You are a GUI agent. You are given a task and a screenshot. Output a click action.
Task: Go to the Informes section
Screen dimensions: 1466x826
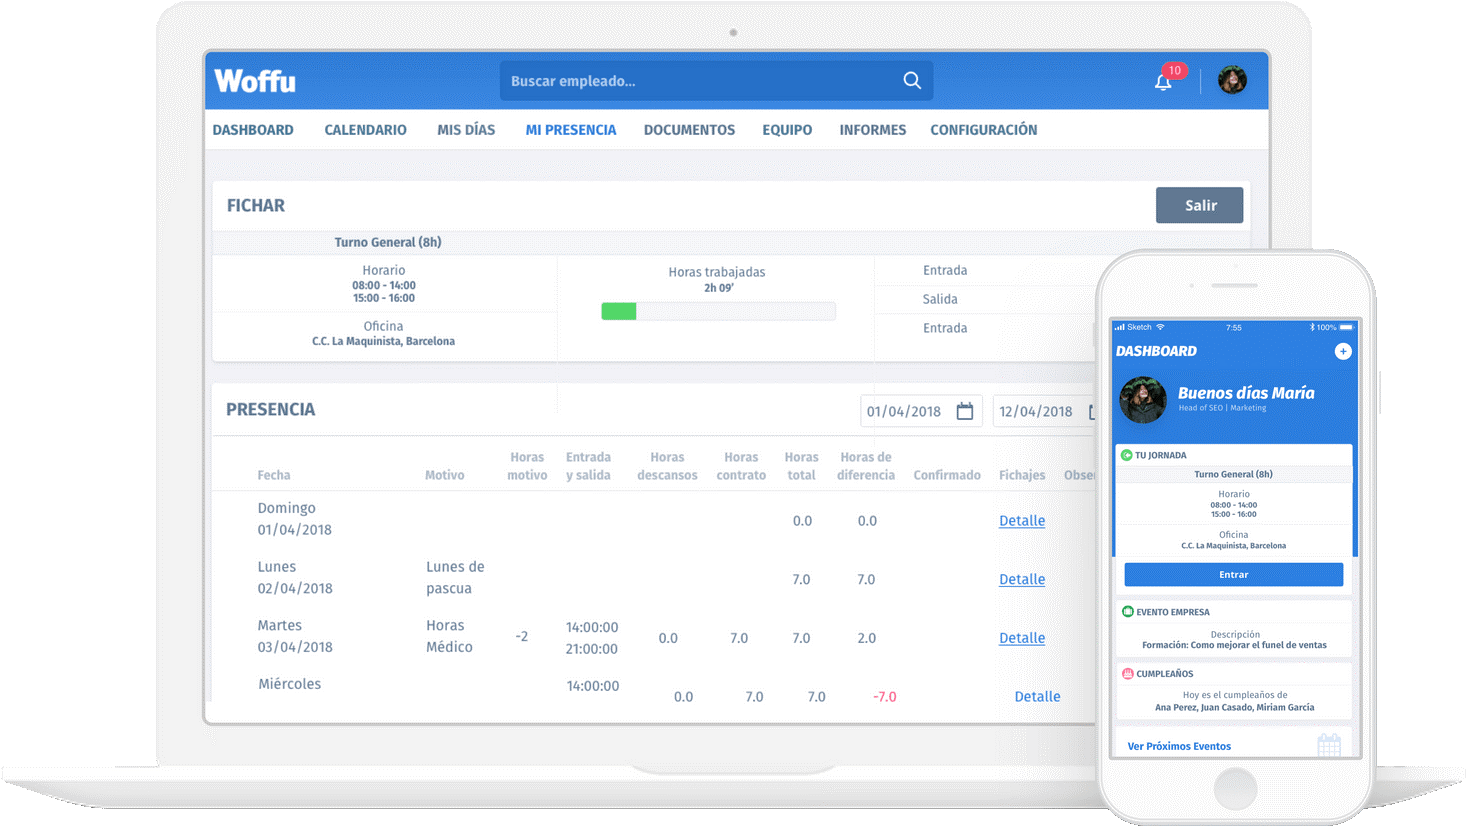[x=872, y=130]
